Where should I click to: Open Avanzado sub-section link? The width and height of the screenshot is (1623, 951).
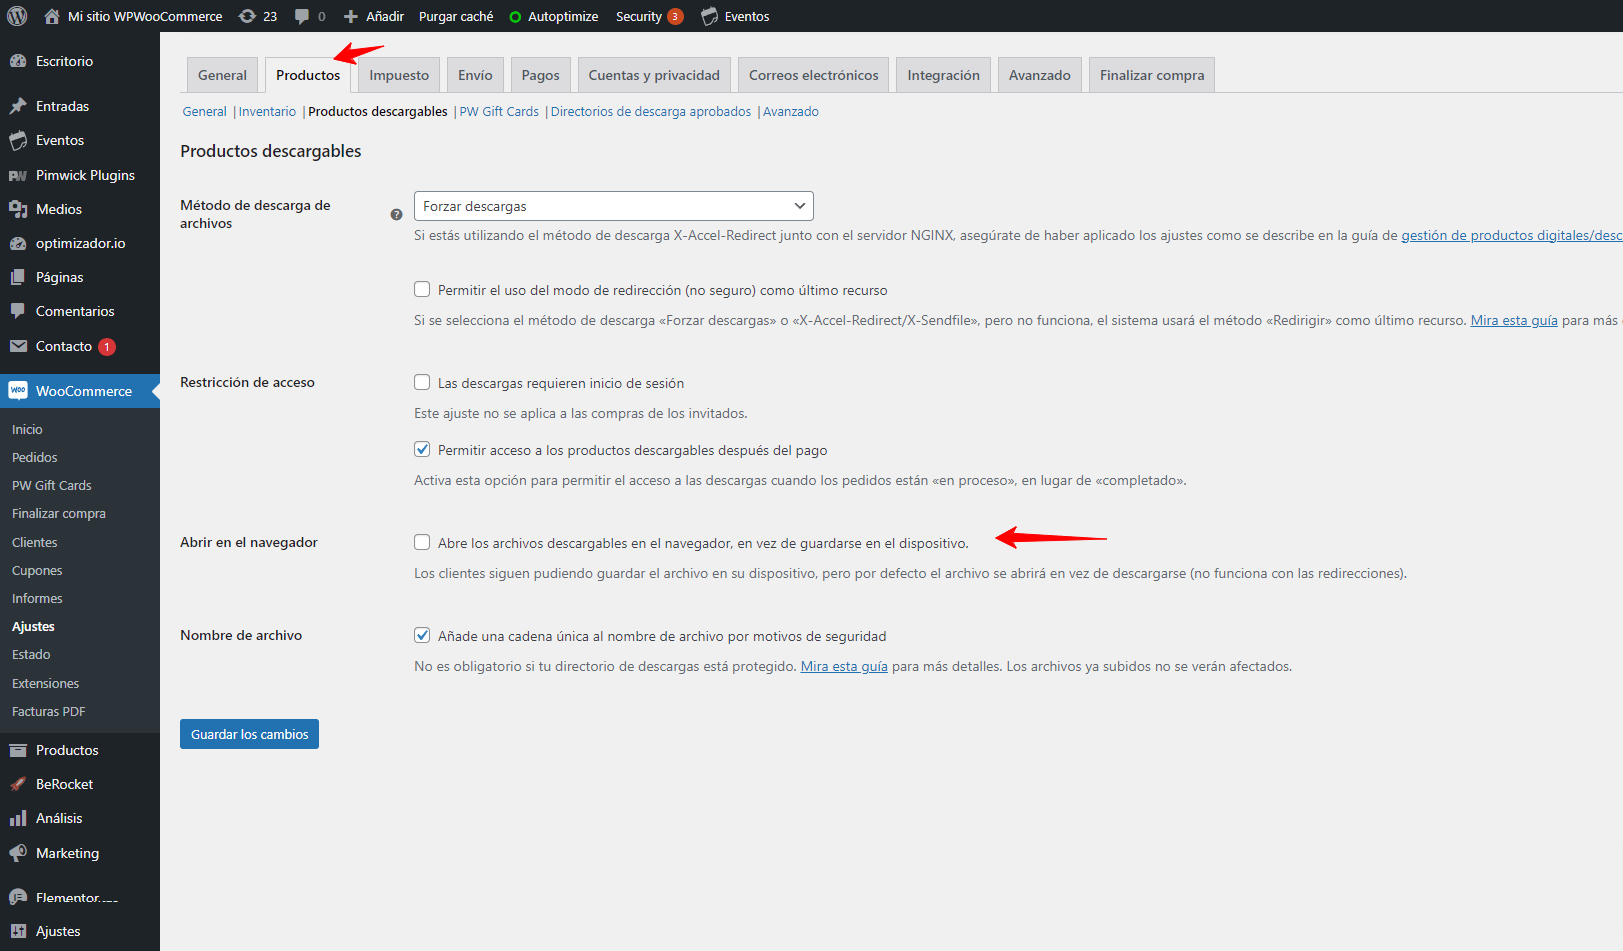pos(791,112)
